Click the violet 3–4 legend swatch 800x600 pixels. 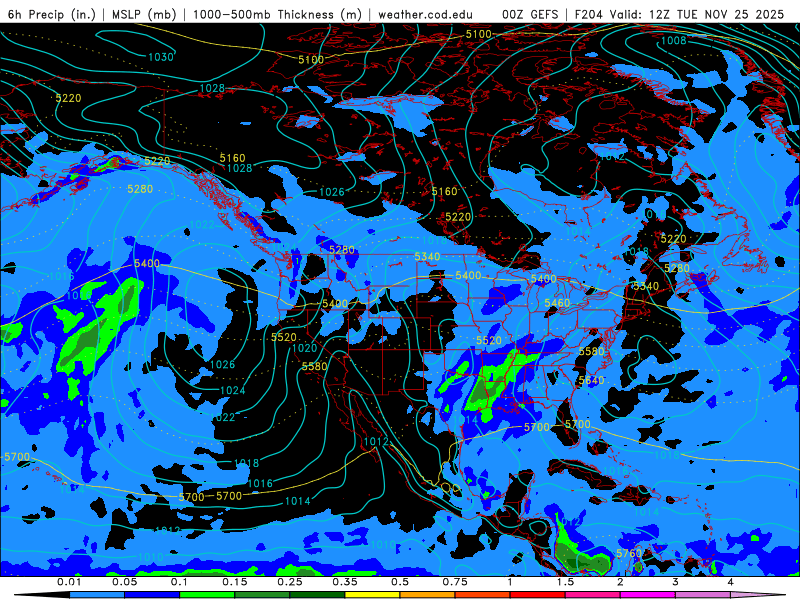pyautogui.click(x=703, y=595)
